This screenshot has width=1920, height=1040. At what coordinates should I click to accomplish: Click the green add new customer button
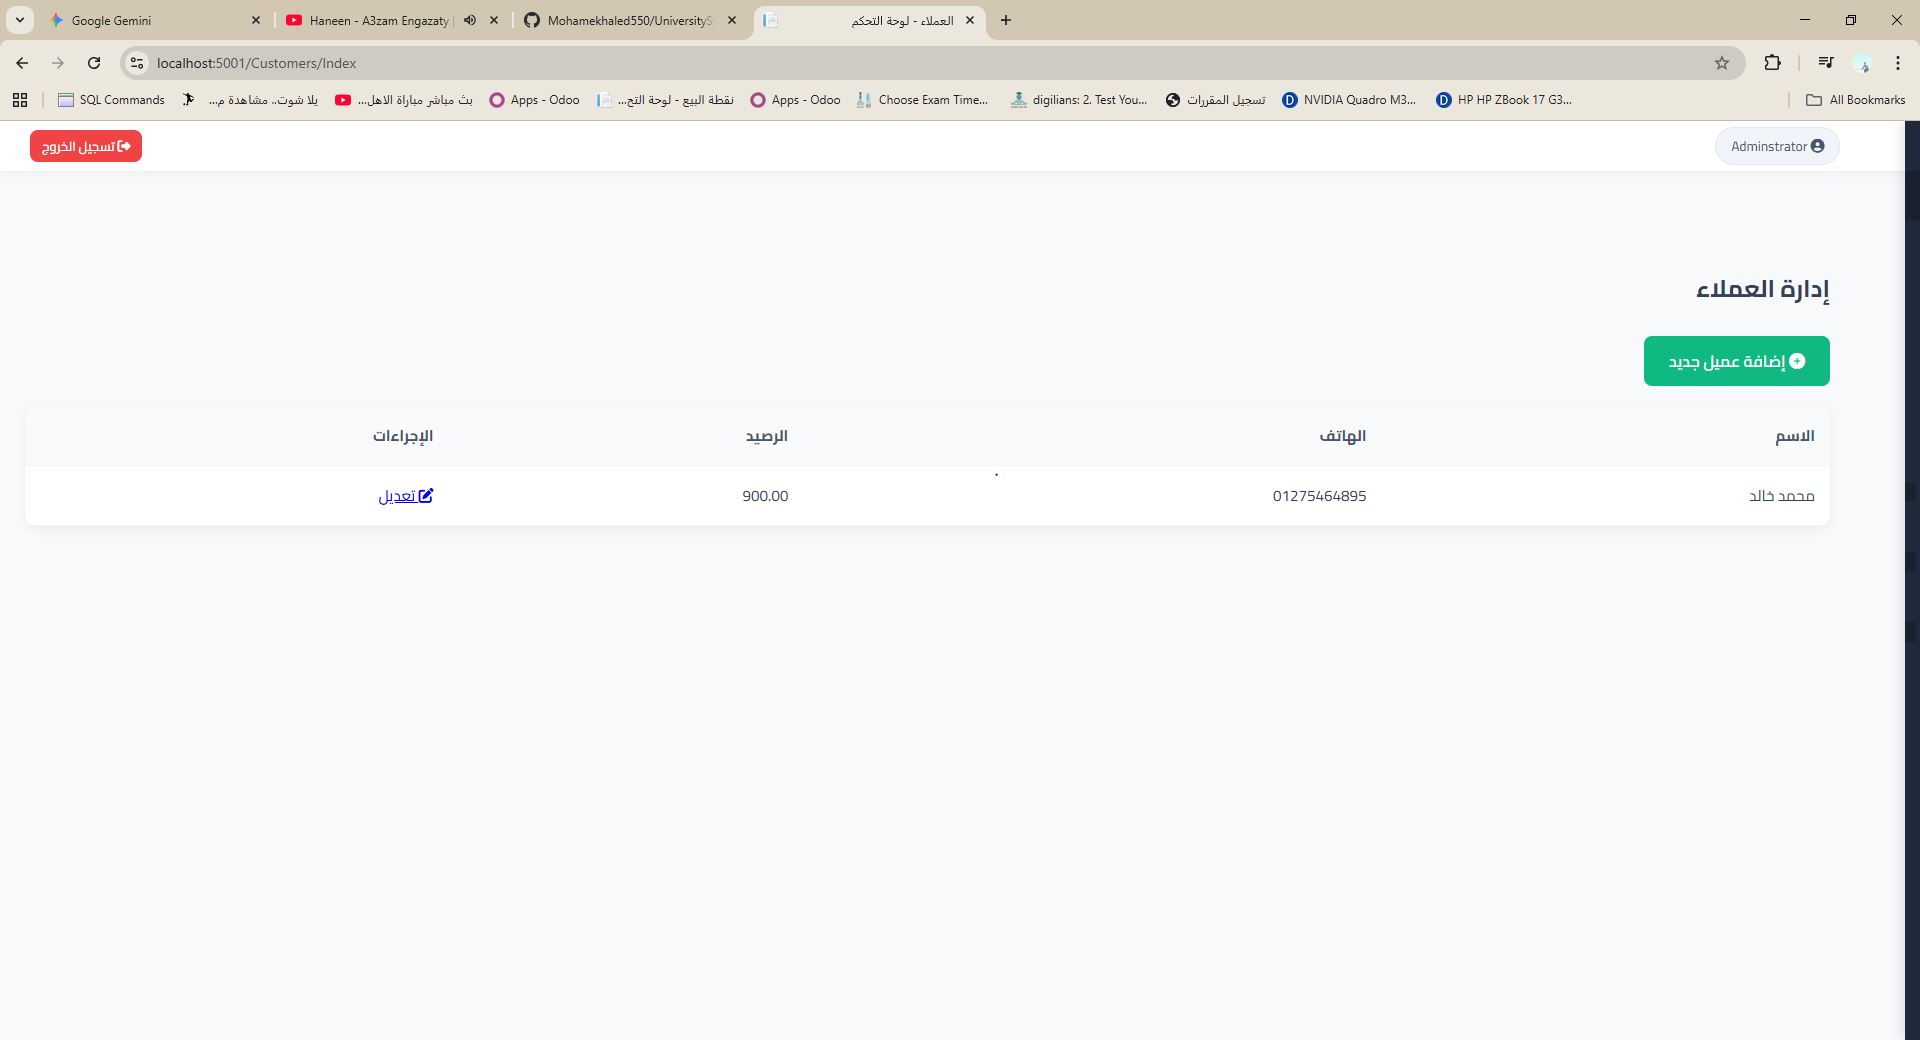coord(1736,361)
